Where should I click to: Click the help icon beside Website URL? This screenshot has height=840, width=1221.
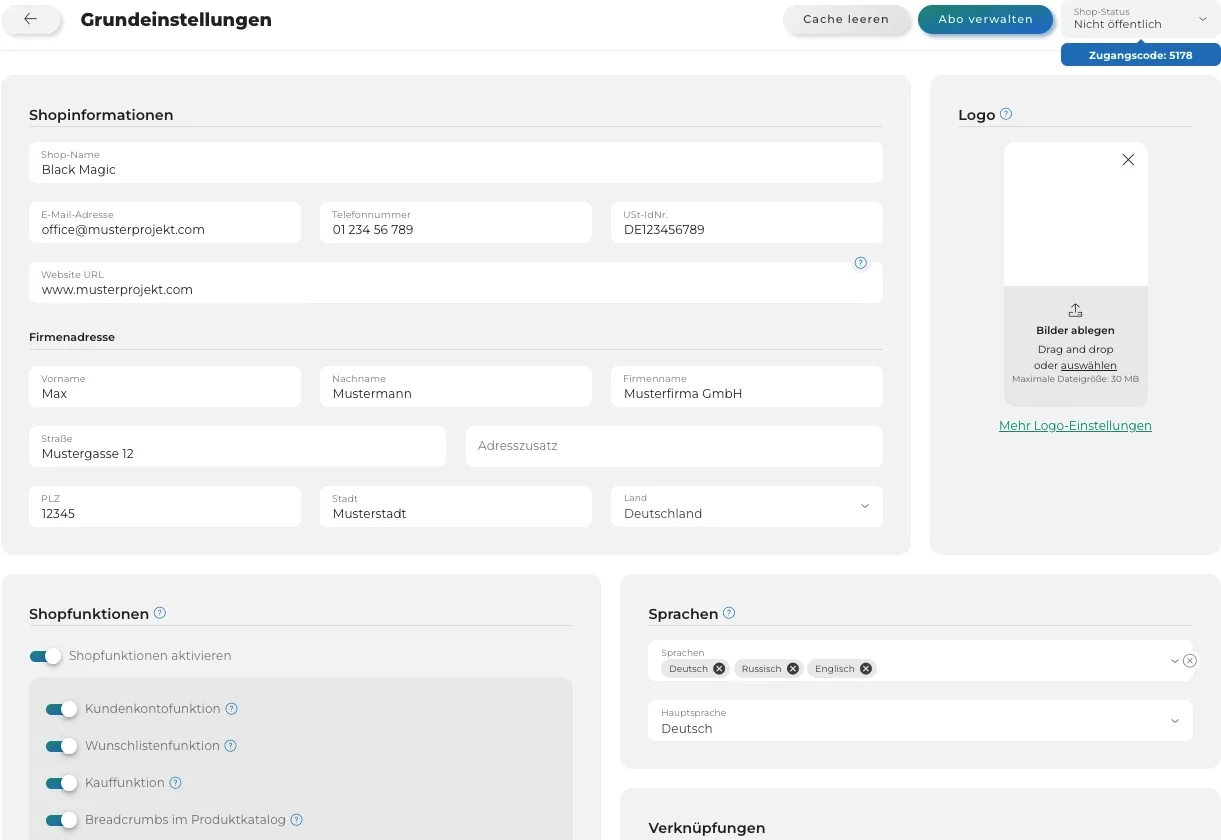[x=860, y=263]
